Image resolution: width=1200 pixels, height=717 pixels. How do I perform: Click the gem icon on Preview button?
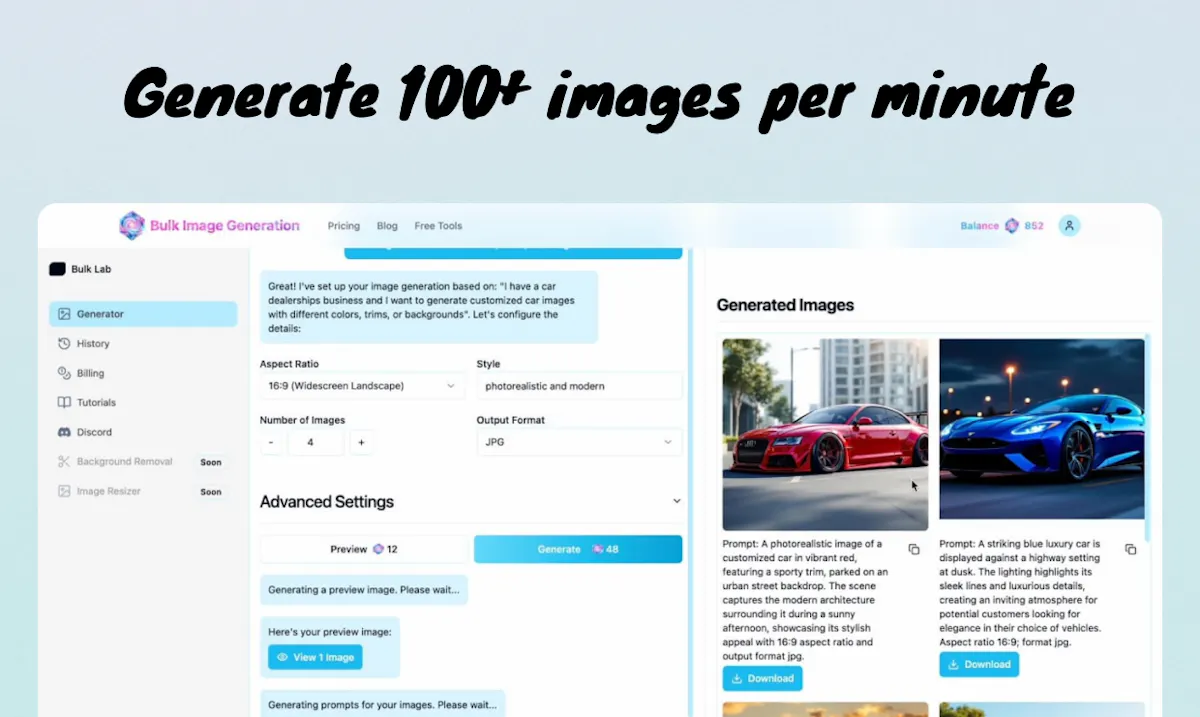click(378, 549)
